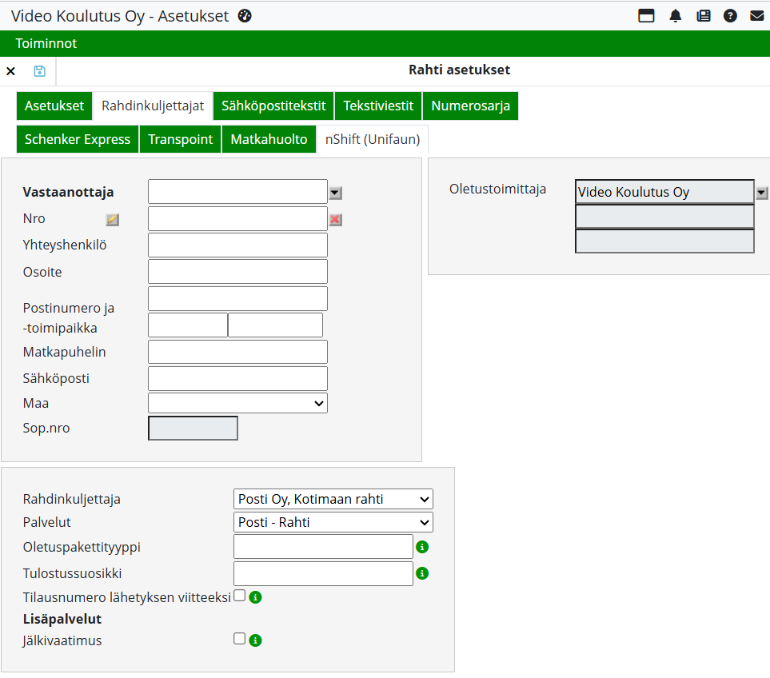770x678 pixels.
Task: Open the notifications bell
Action: pyautogui.click(x=675, y=16)
